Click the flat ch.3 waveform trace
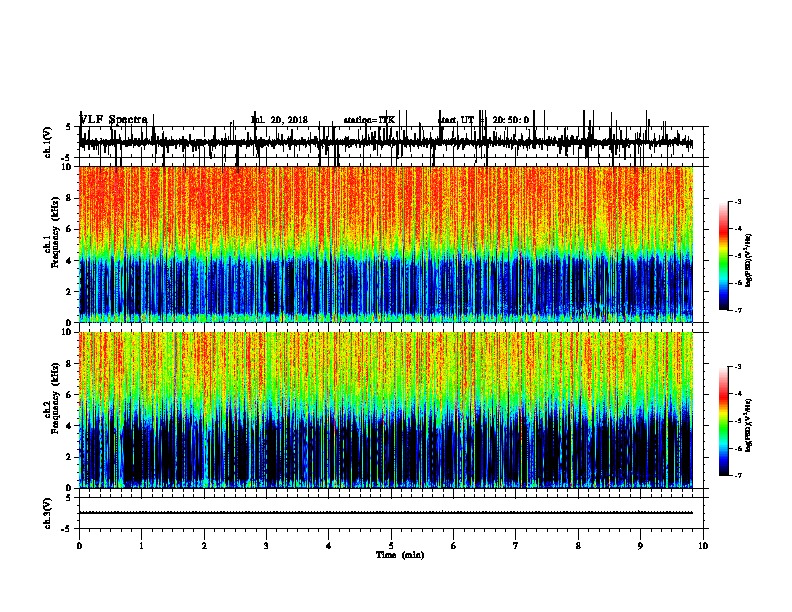This screenshot has height=612, width=792. click(x=386, y=513)
